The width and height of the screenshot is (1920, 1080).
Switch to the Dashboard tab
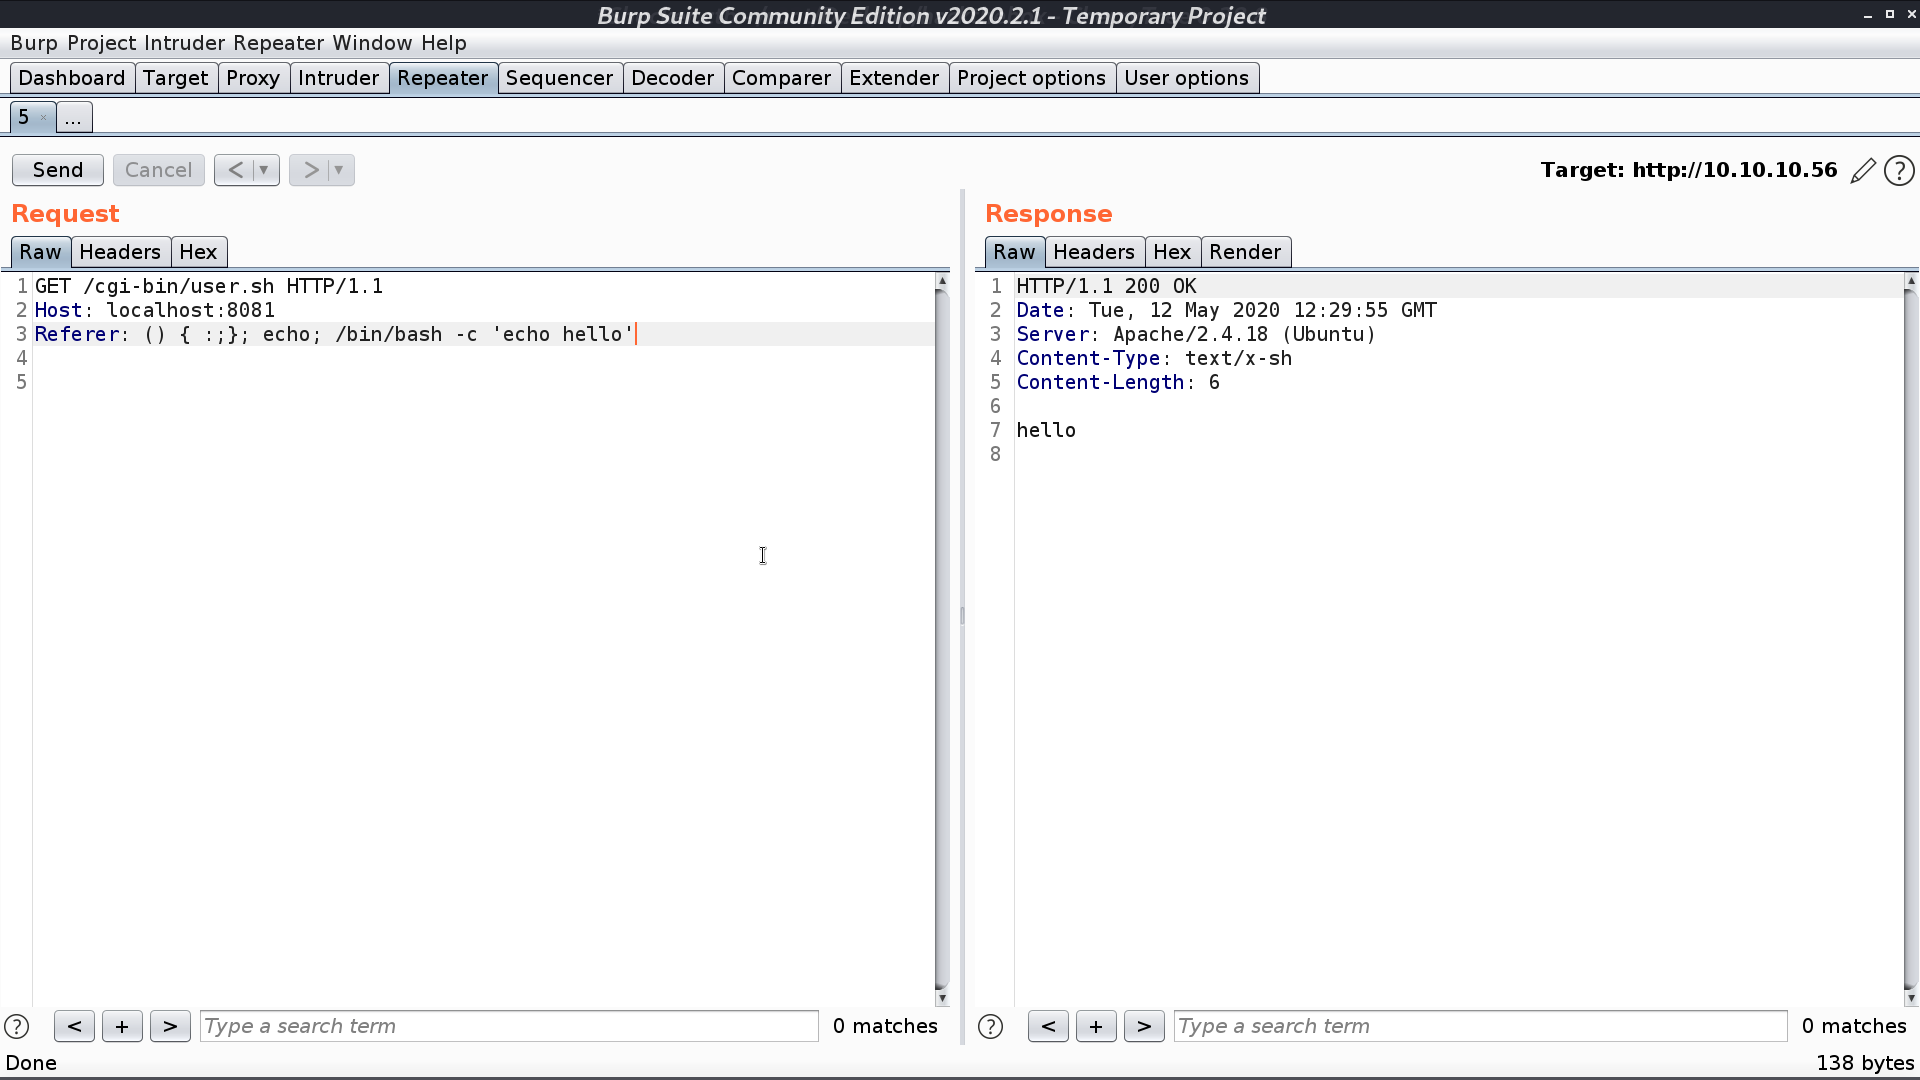[72, 78]
